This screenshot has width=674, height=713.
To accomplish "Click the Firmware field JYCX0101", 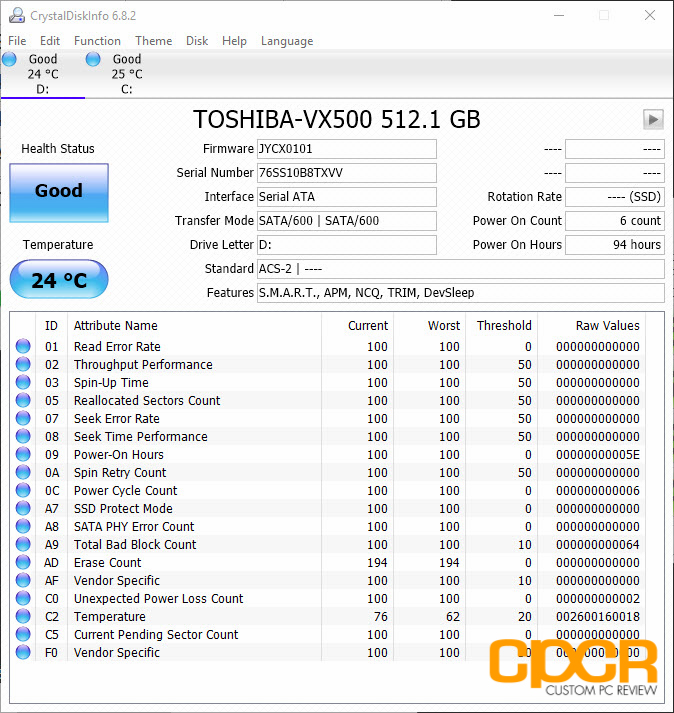I will pyautogui.click(x=347, y=149).
